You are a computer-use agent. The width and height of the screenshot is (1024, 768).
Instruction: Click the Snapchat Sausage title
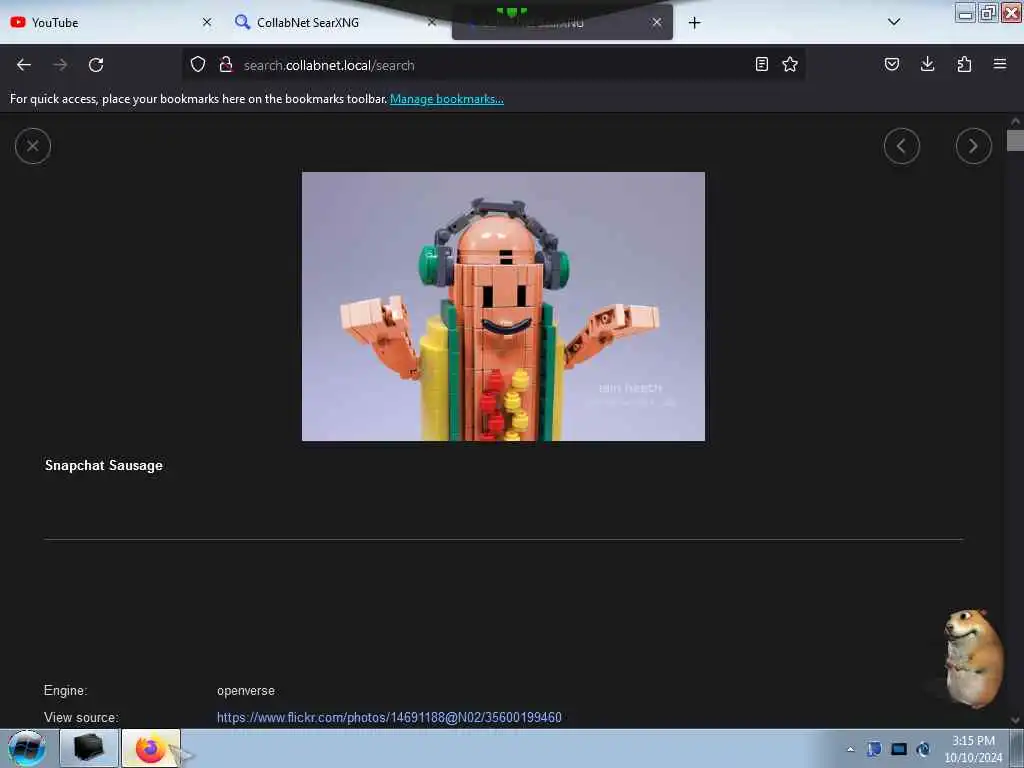[x=104, y=465]
